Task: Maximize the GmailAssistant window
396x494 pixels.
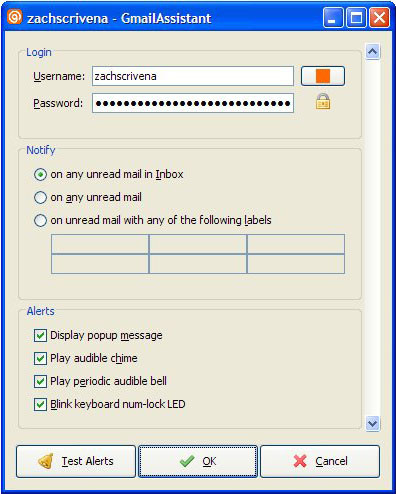Action: pos(356,18)
